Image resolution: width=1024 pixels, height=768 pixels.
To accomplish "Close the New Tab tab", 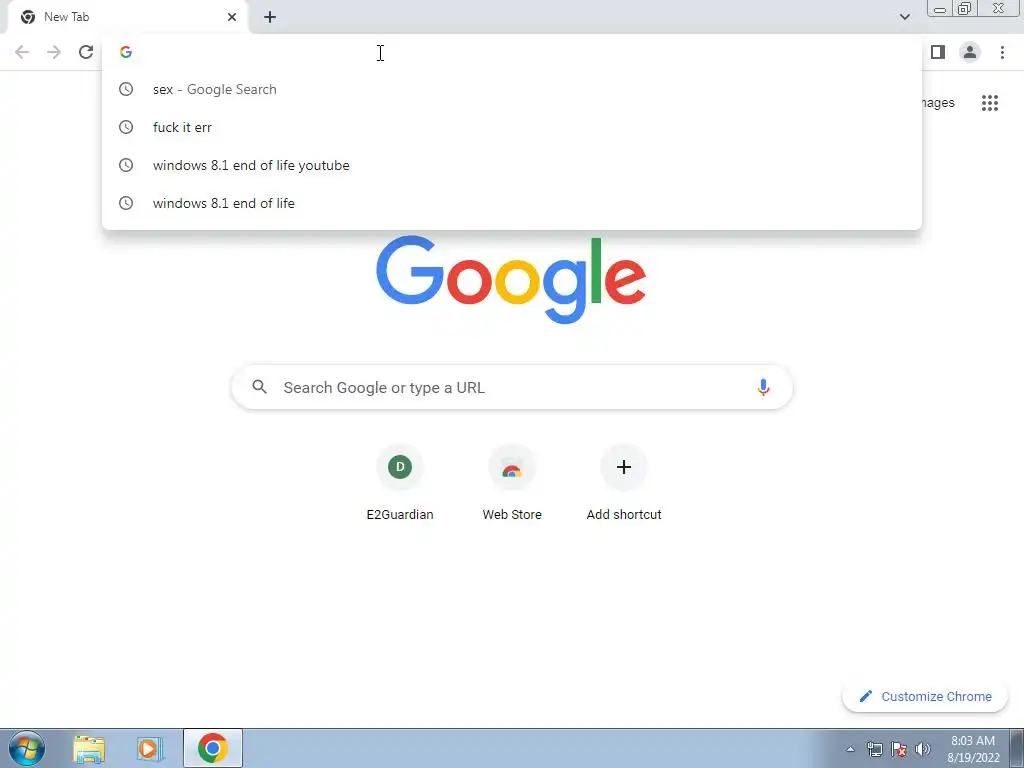I will coord(232,17).
